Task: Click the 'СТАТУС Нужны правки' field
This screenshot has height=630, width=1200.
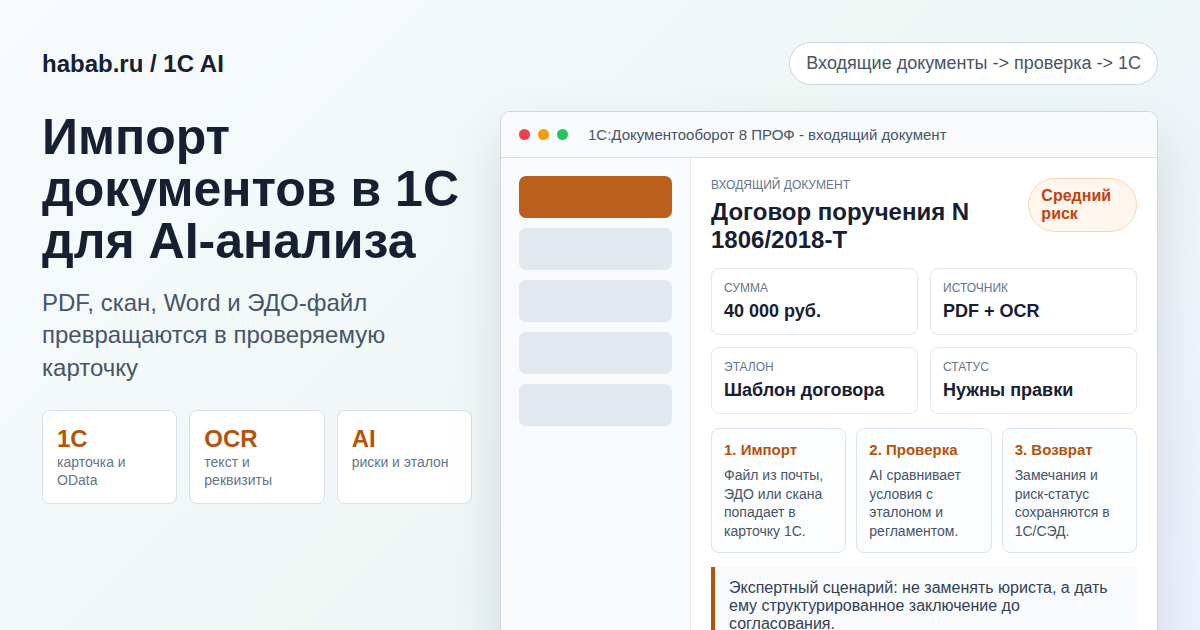Action: point(1033,380)
